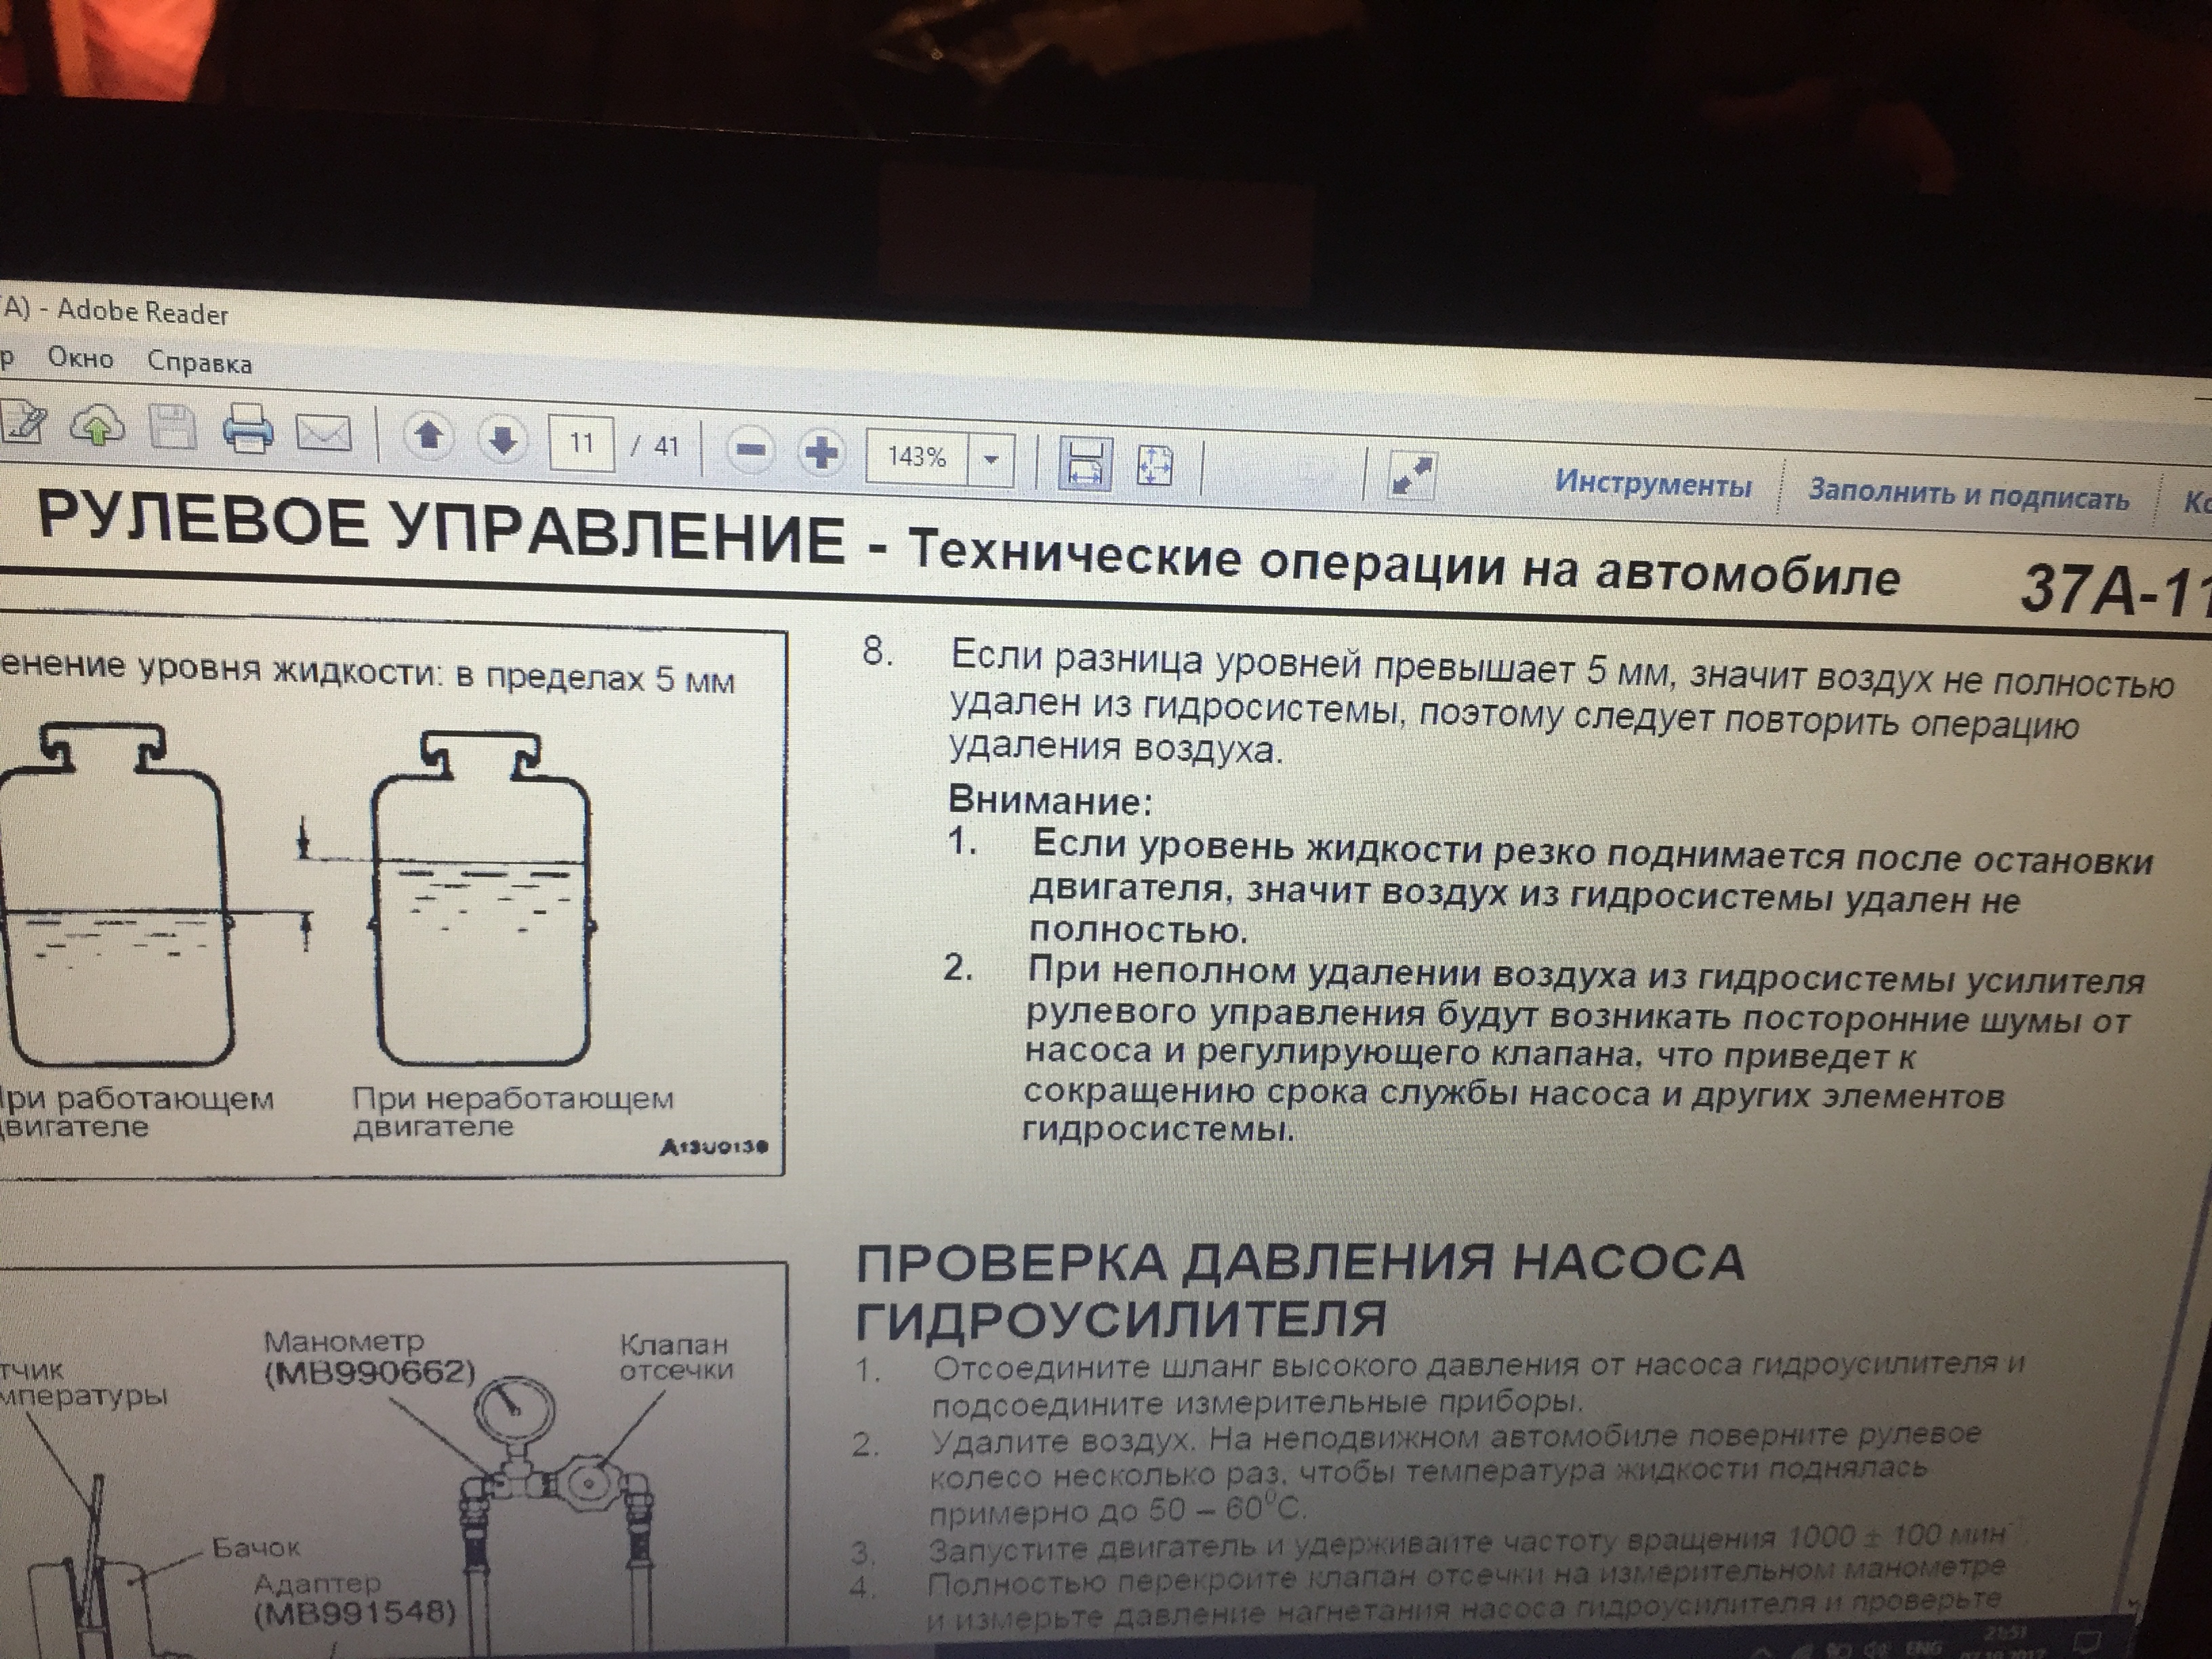Click the cloud upload icon
Screen dimensions: 2212x1659
97,427
